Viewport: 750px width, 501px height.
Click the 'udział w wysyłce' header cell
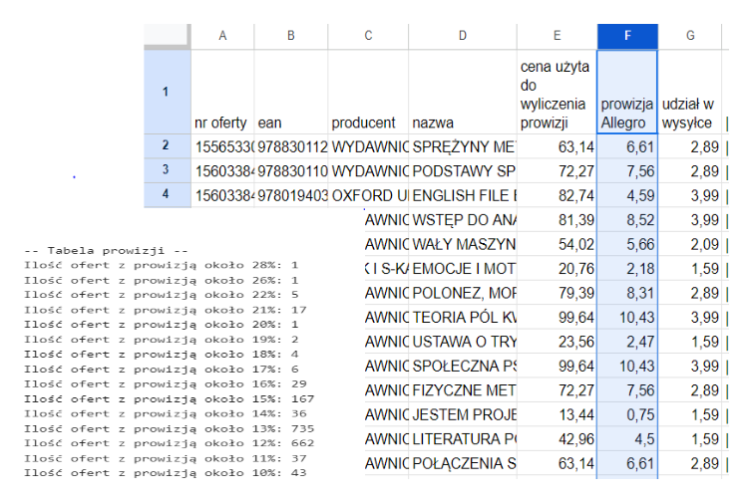click(x=690, y=91)
